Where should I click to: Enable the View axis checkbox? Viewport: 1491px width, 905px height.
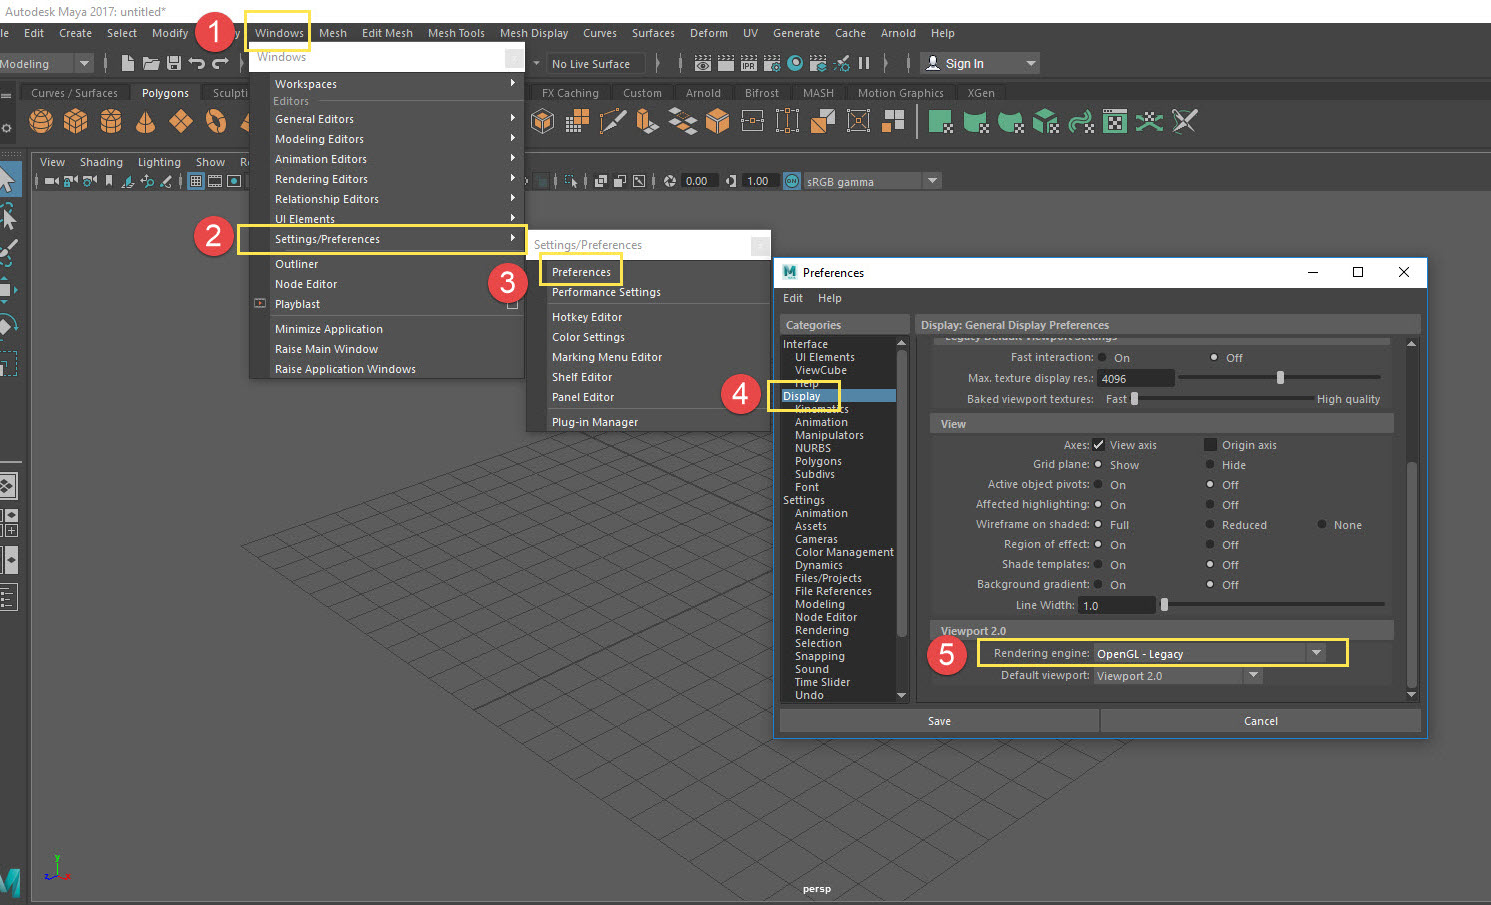click(1097, 444)
